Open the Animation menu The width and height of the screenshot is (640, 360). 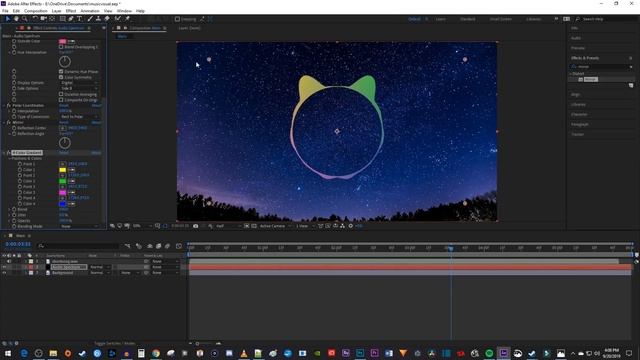click(x=90, y=11)
